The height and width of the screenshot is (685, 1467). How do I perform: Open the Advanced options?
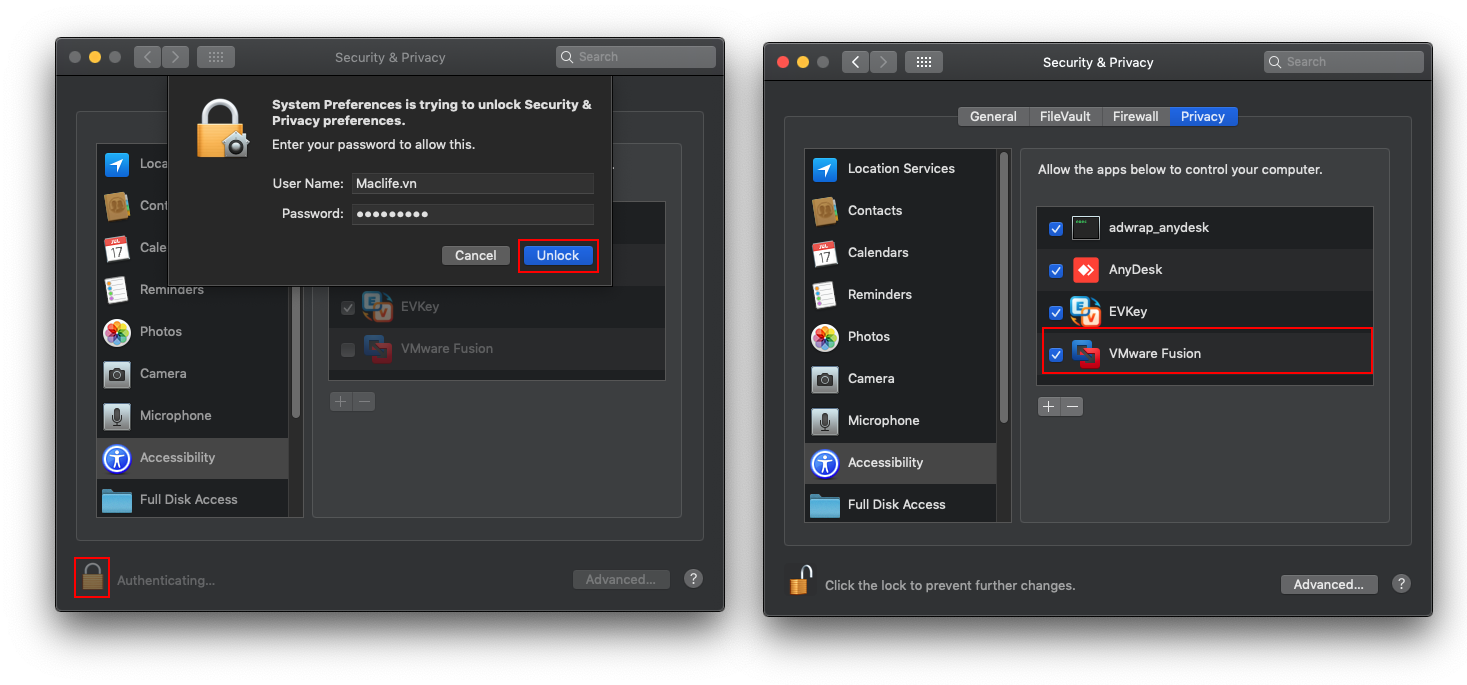coord(1328,584)
